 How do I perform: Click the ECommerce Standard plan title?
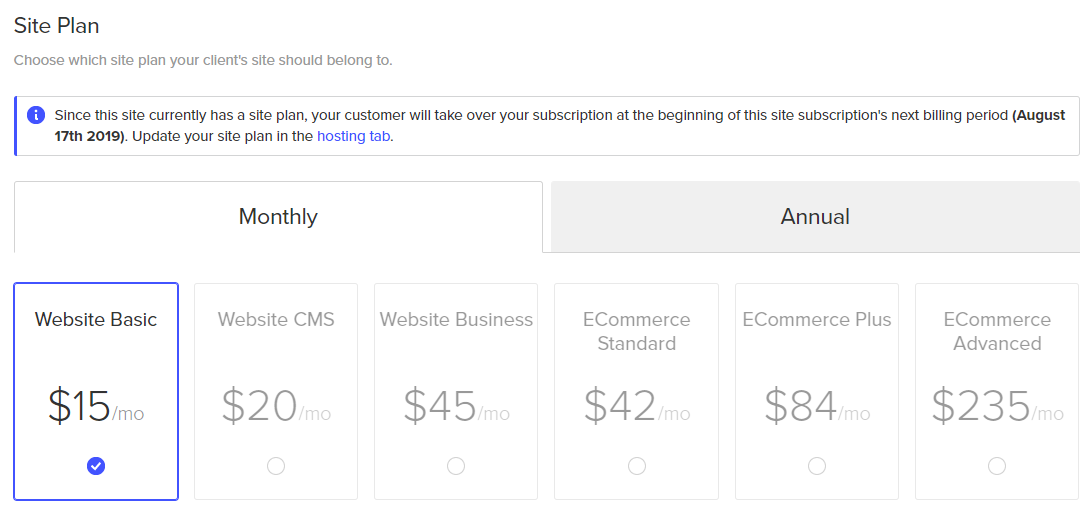click(637, 331)
